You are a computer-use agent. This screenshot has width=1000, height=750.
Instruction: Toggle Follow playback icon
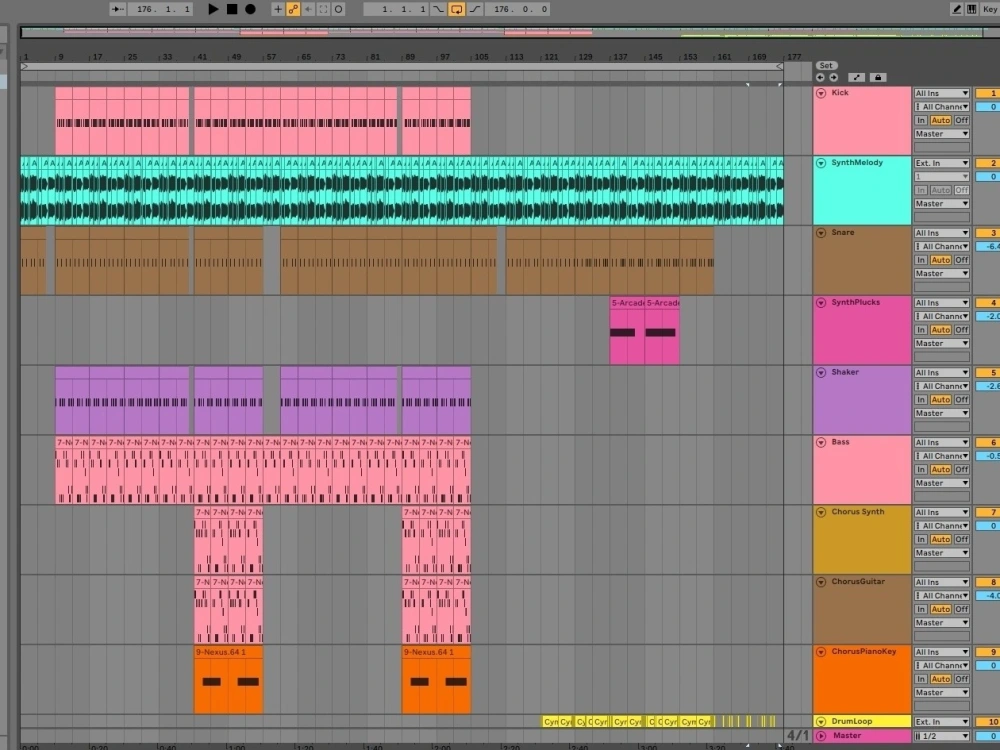[x=117, y=9]
